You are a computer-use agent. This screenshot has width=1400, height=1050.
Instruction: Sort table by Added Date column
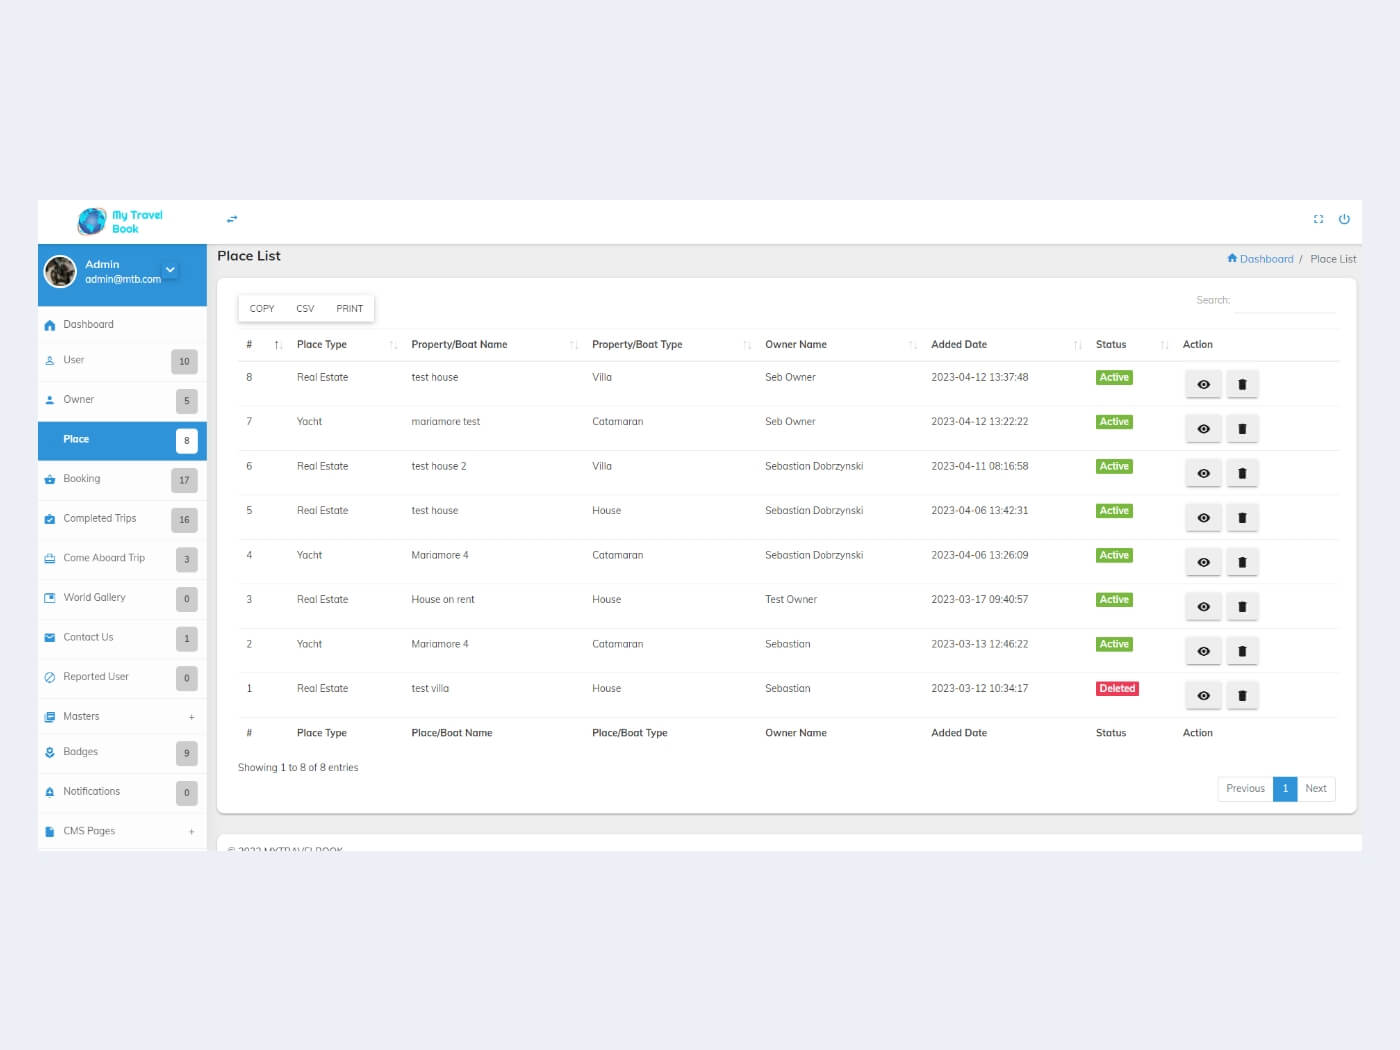[959, 345]
